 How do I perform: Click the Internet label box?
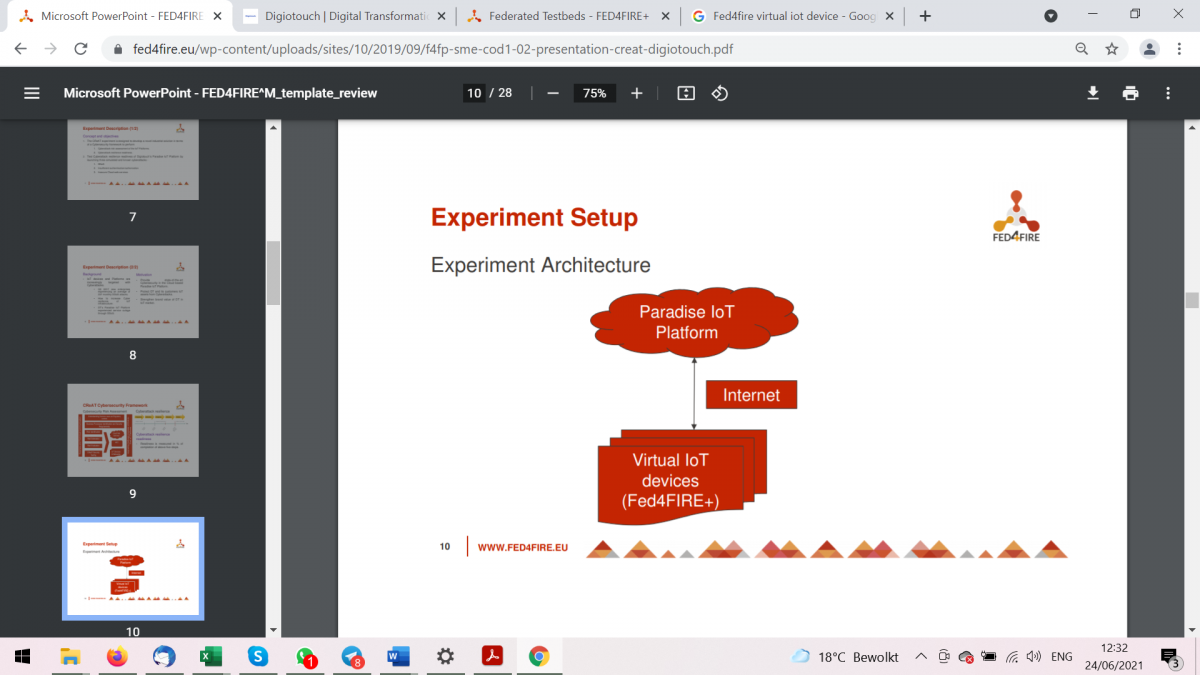751,395
